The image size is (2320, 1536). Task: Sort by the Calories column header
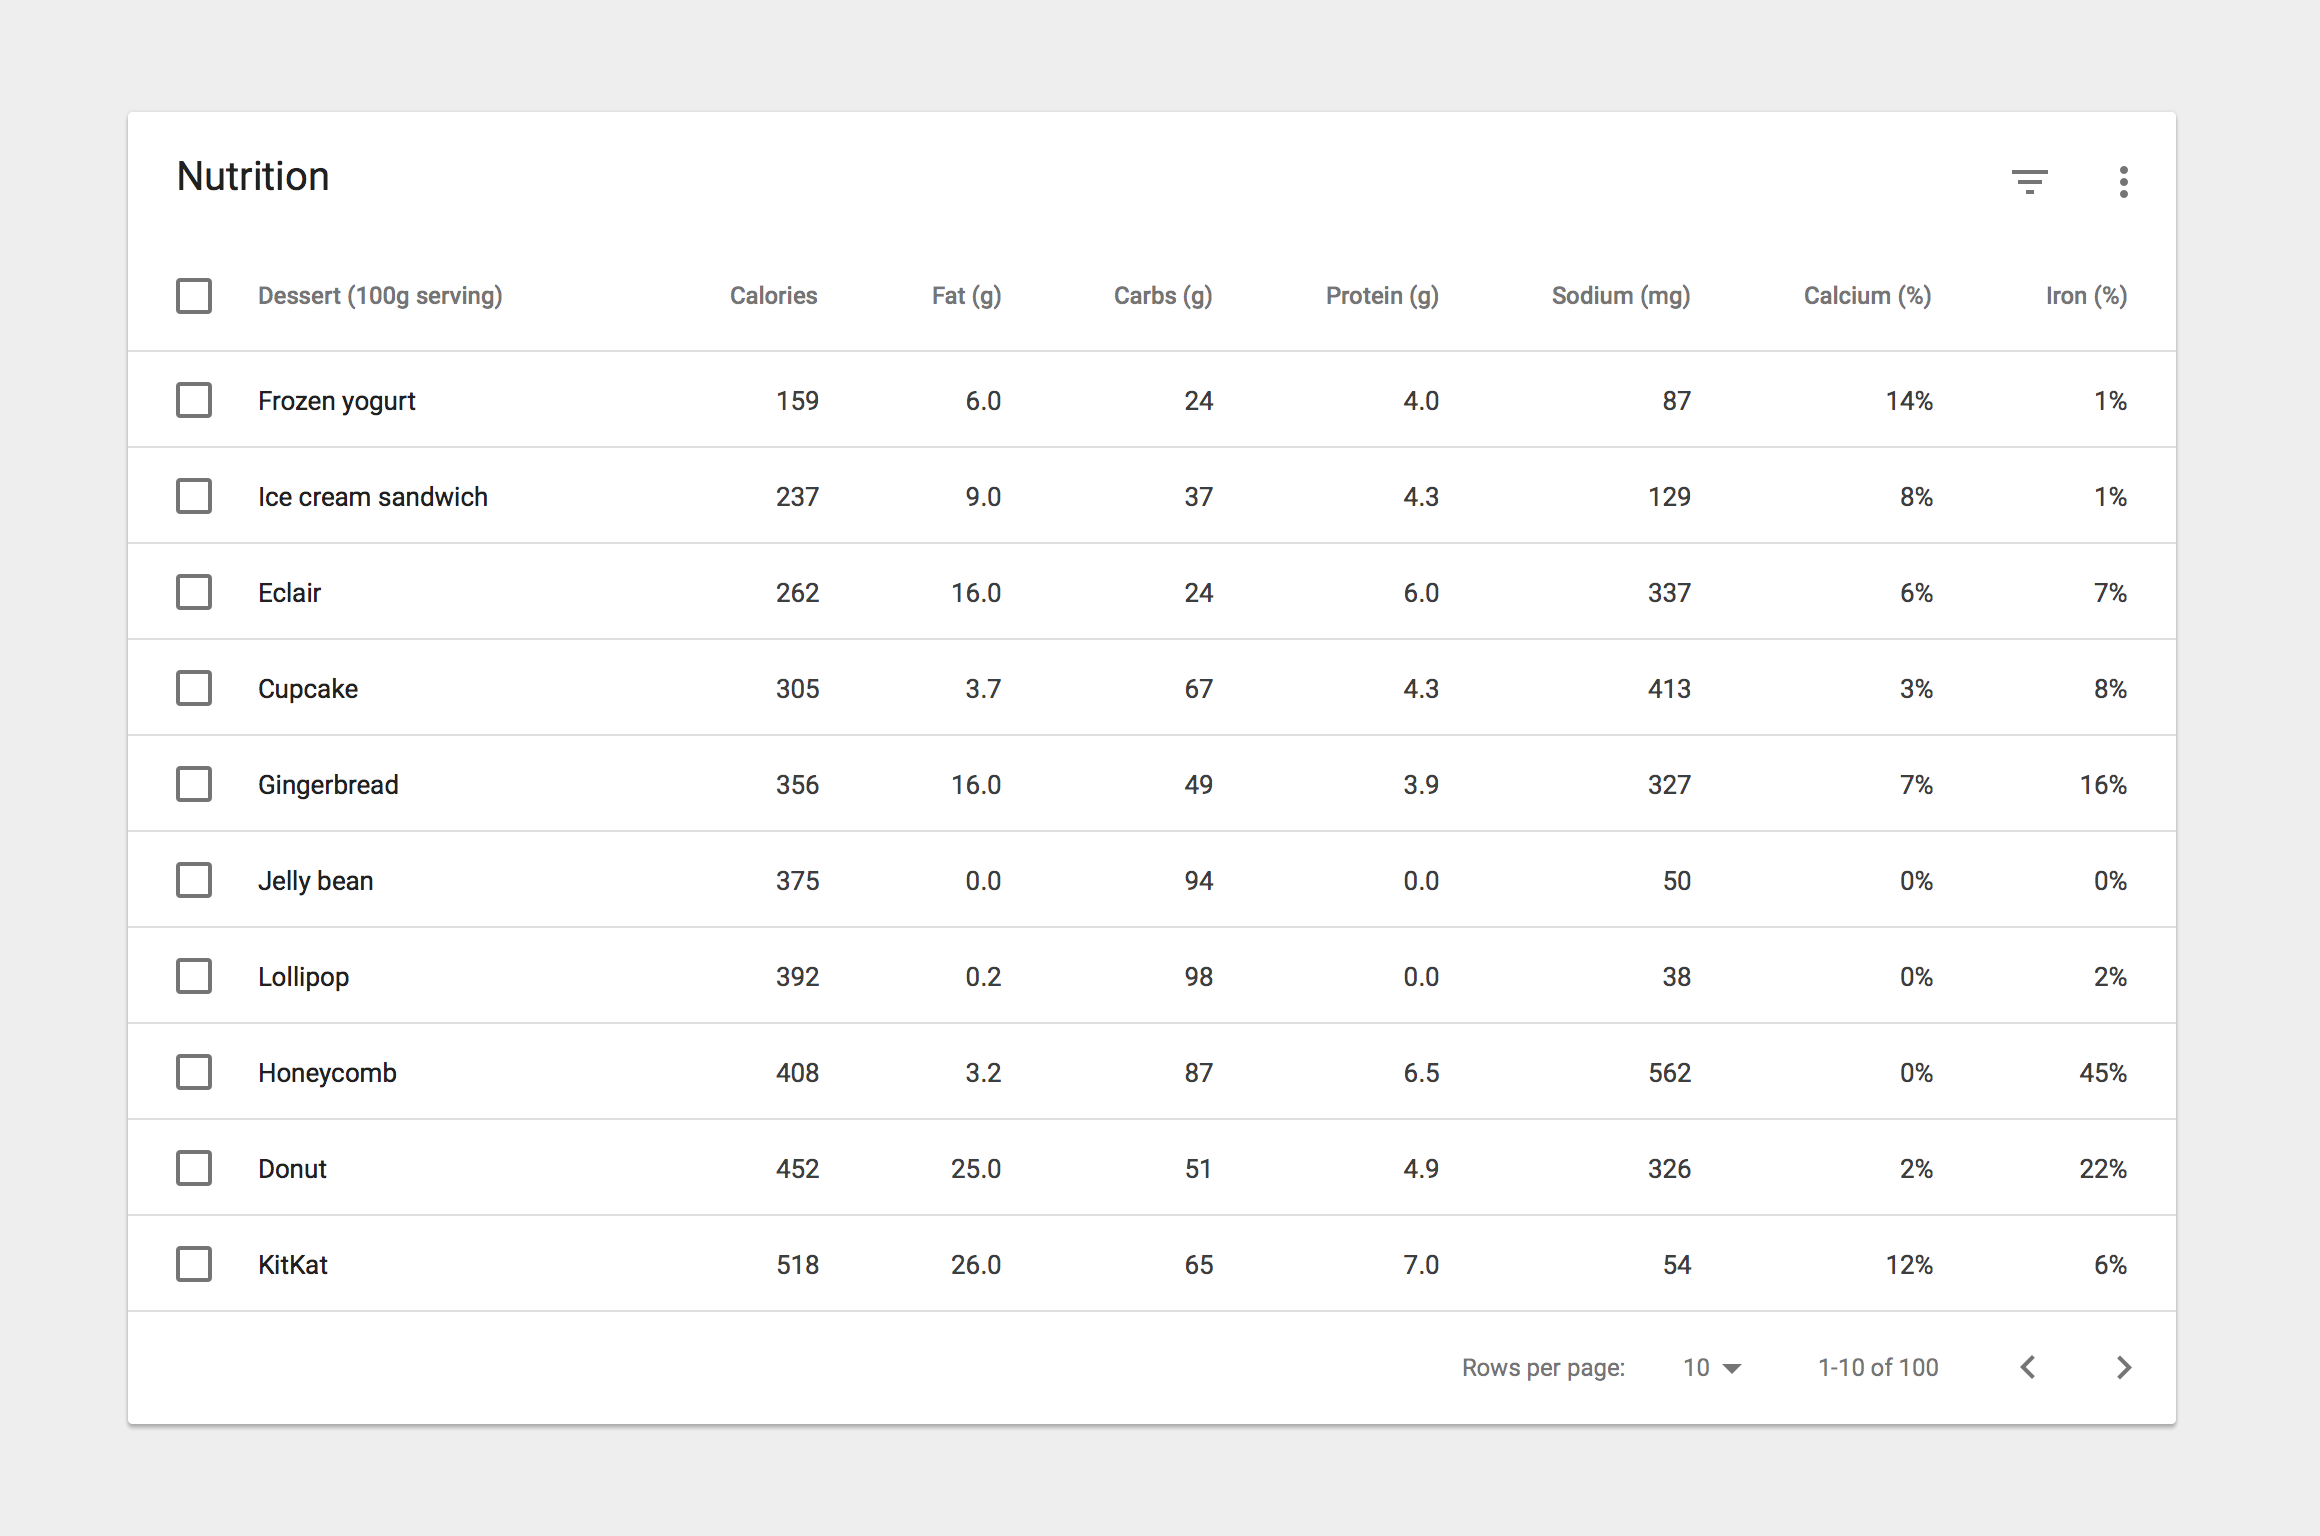[x=773, y=296]
